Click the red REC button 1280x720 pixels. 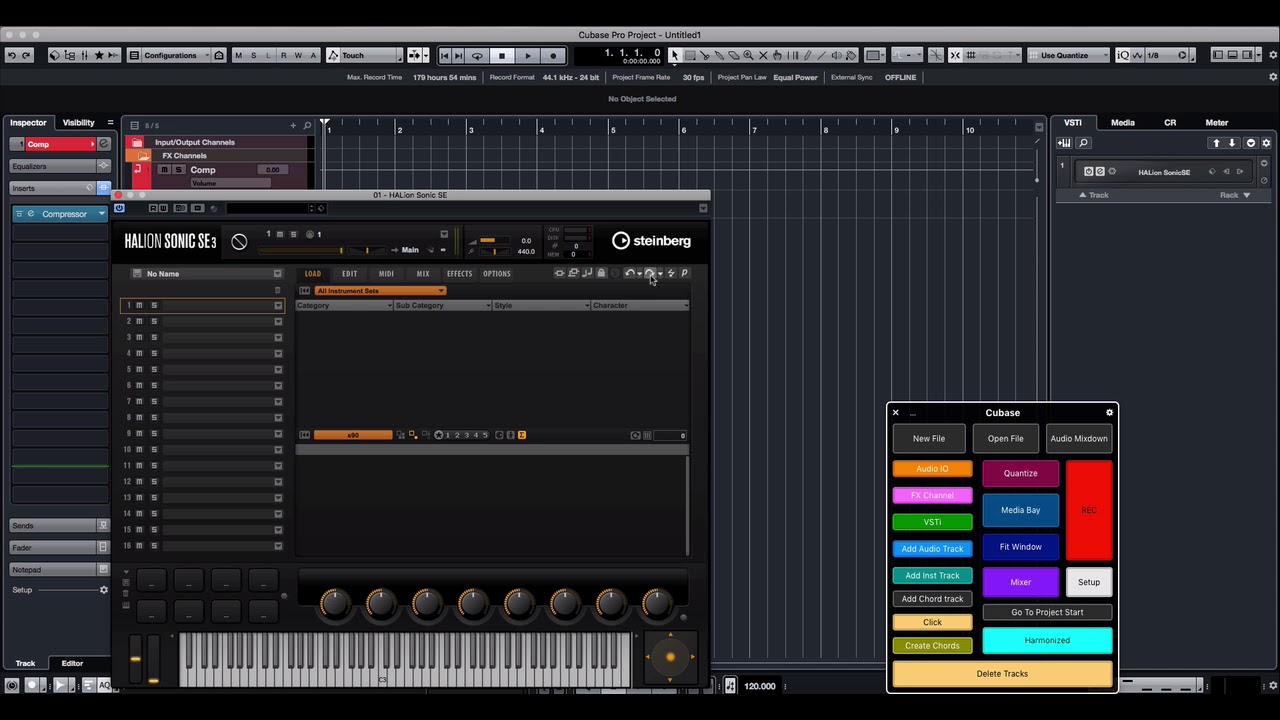pyautogui.click(x=1089, y=510)
